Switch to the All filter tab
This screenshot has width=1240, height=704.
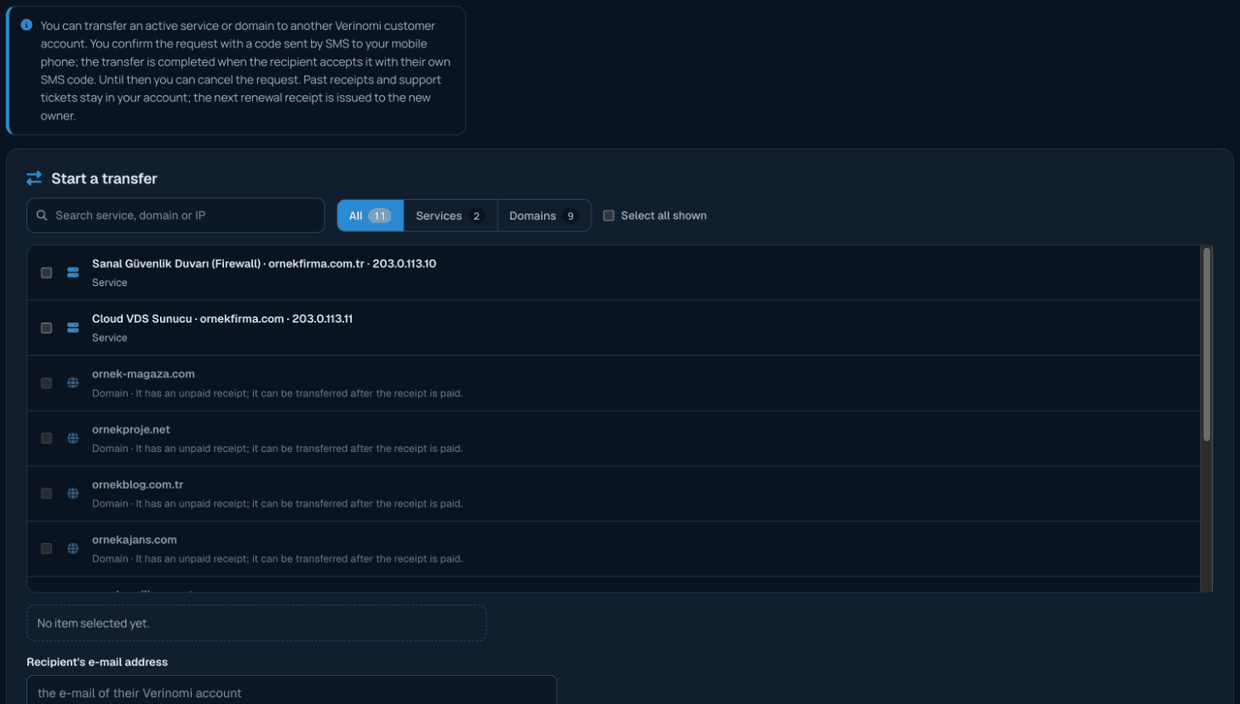[370, 216]
